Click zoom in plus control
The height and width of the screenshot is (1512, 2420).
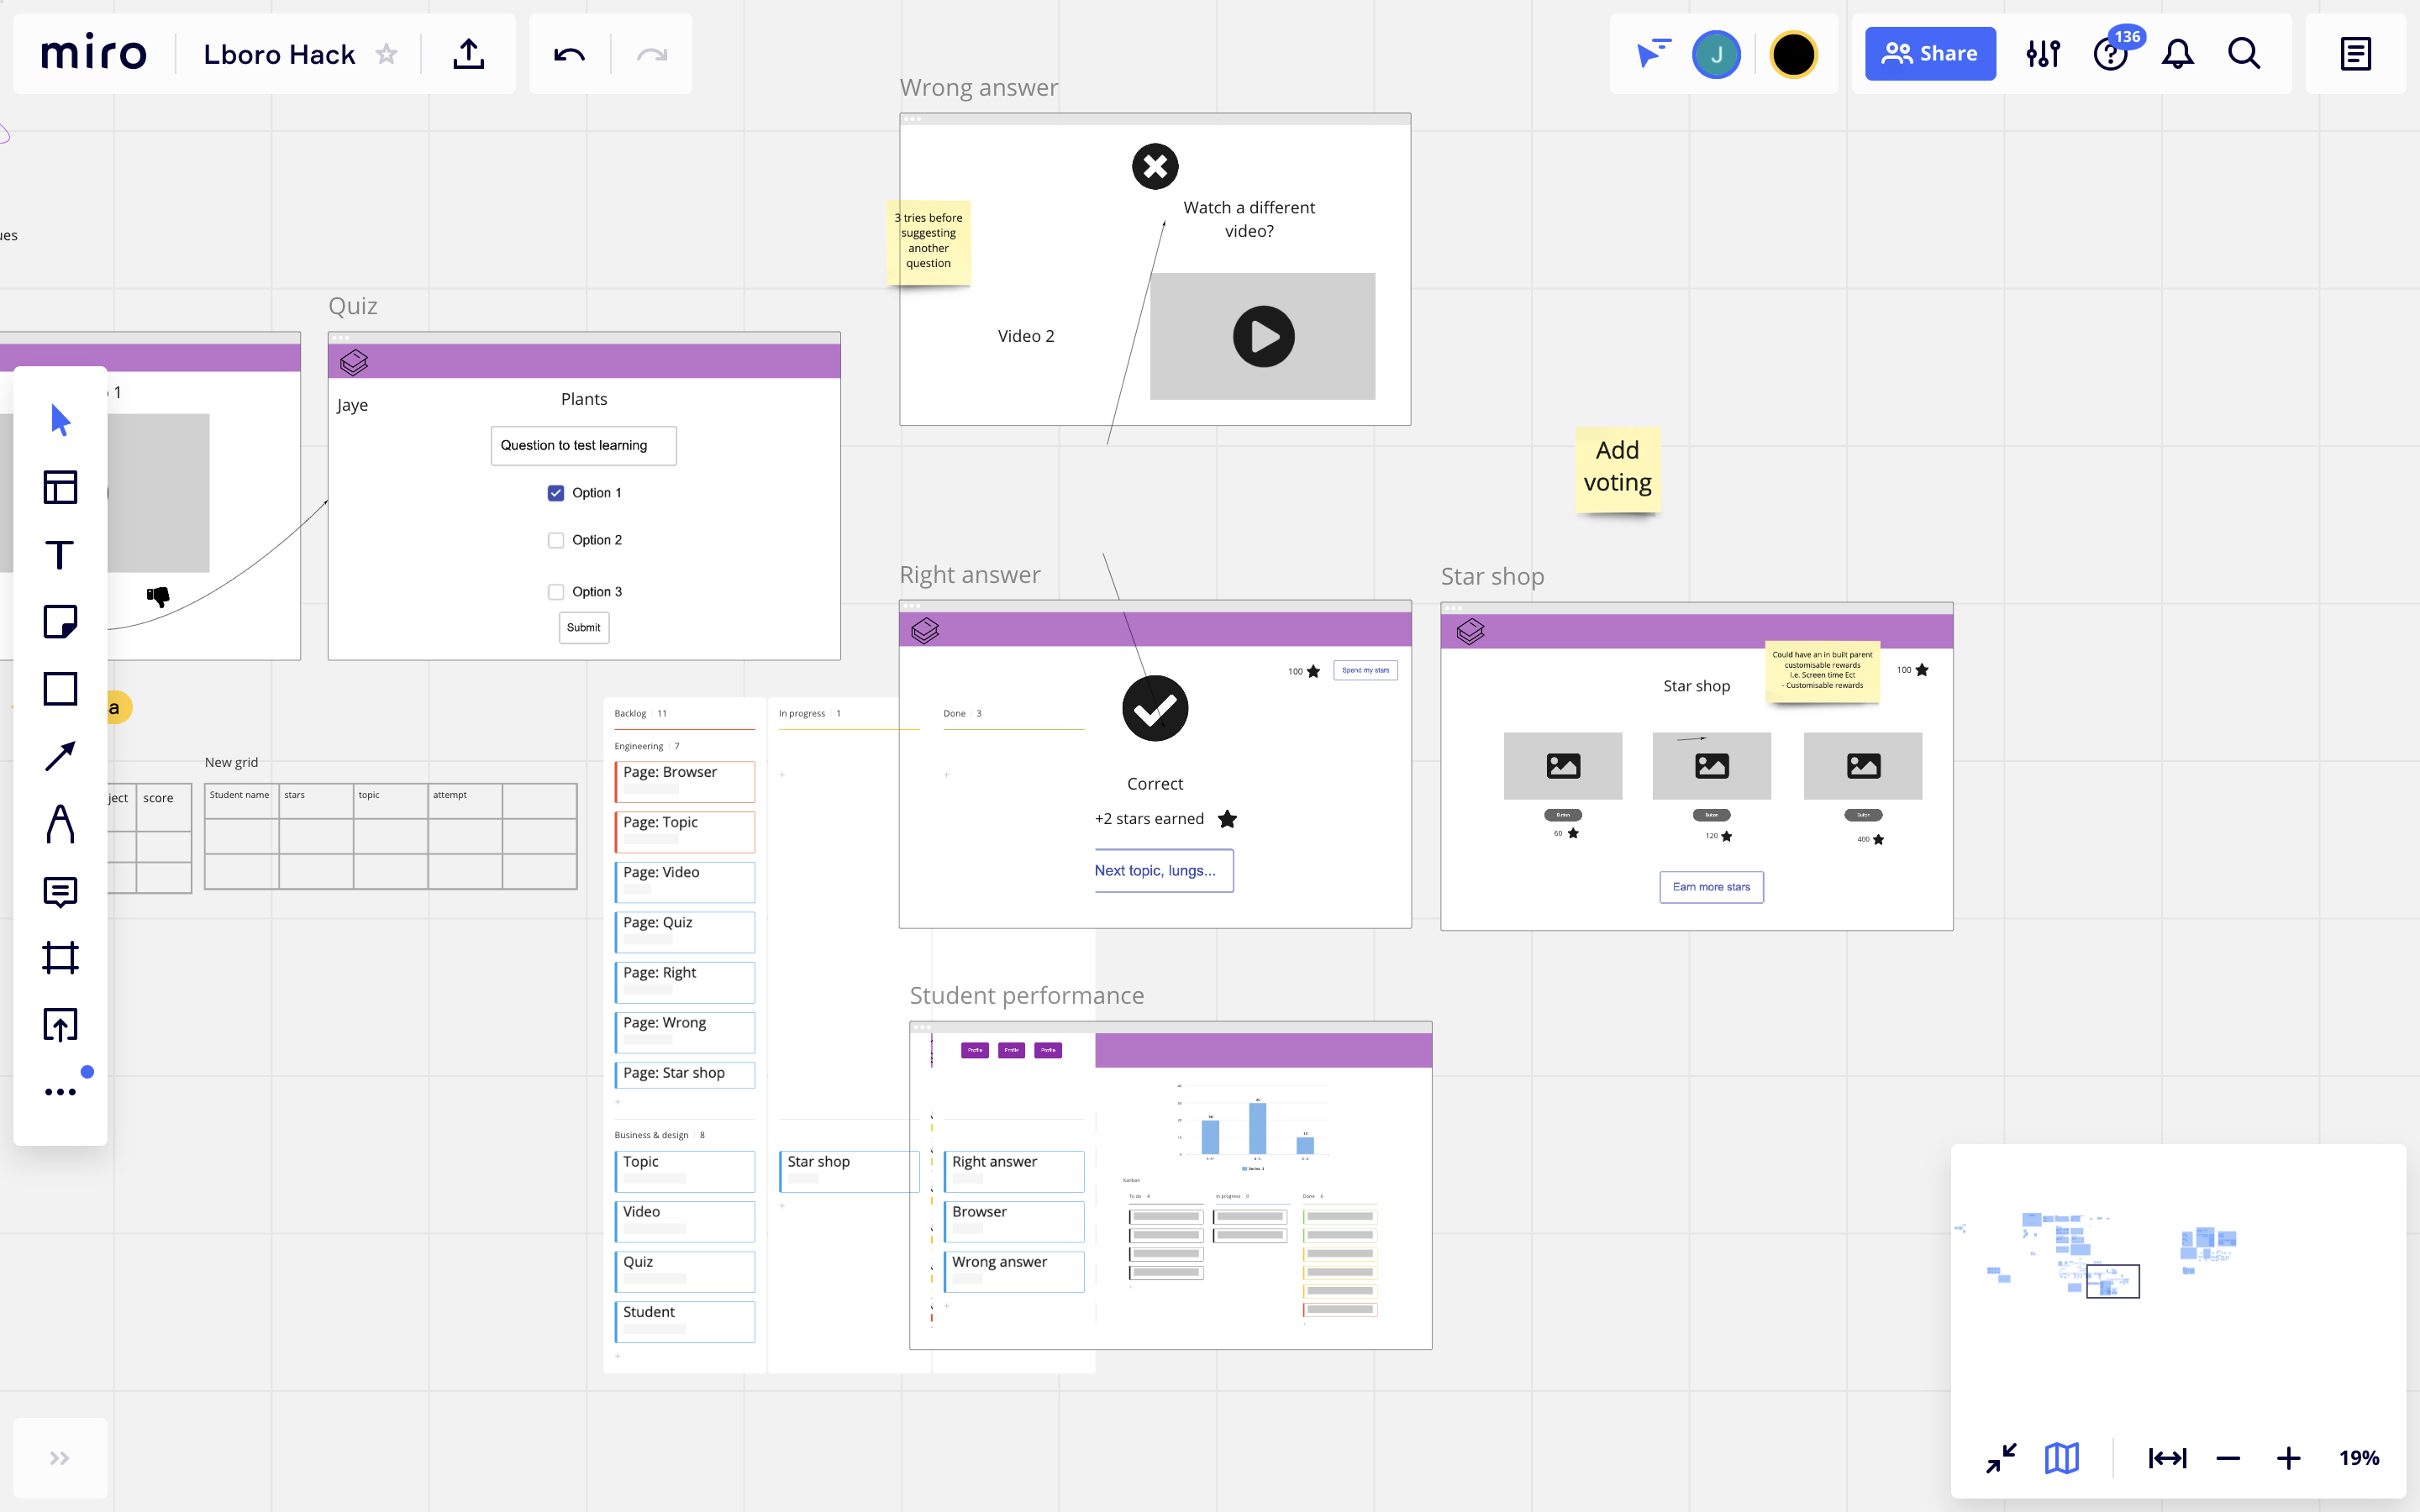click(2288, 1458)
